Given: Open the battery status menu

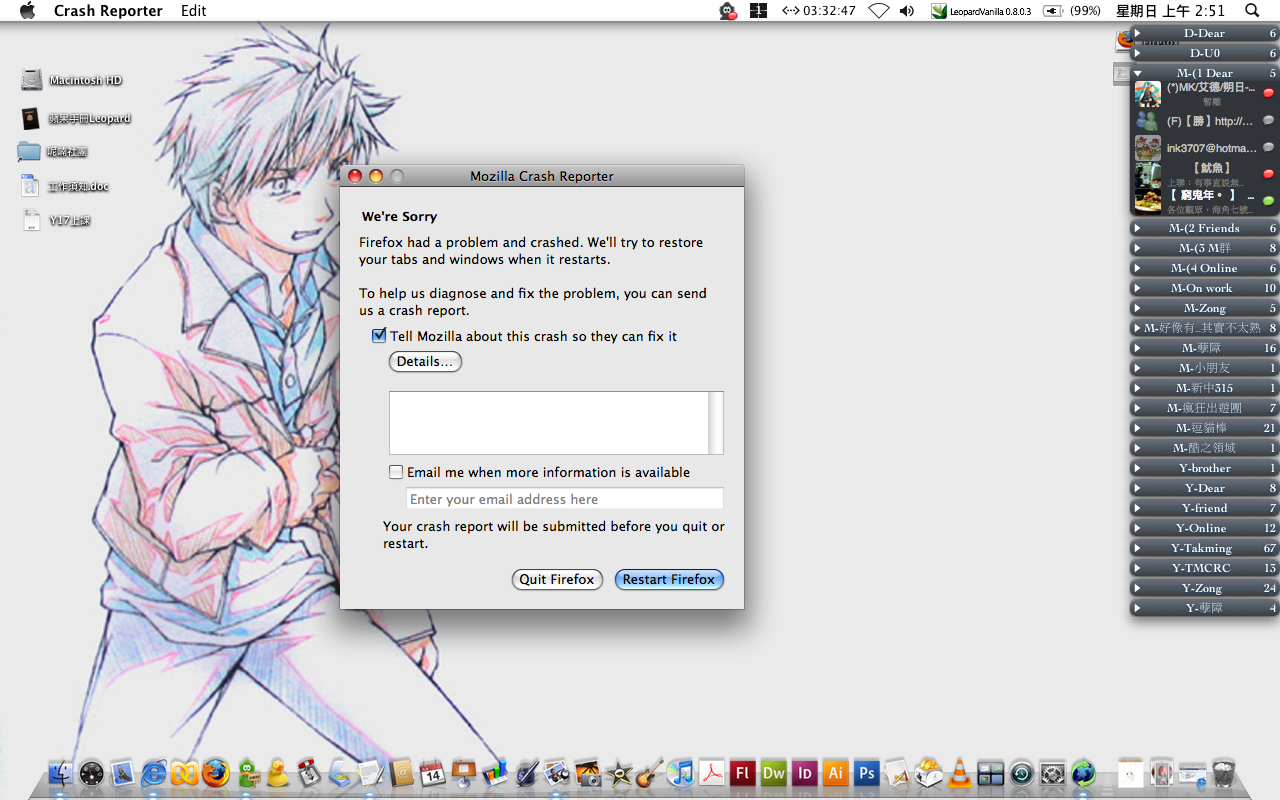Looking at the screenshot, I should [1072, 10].
